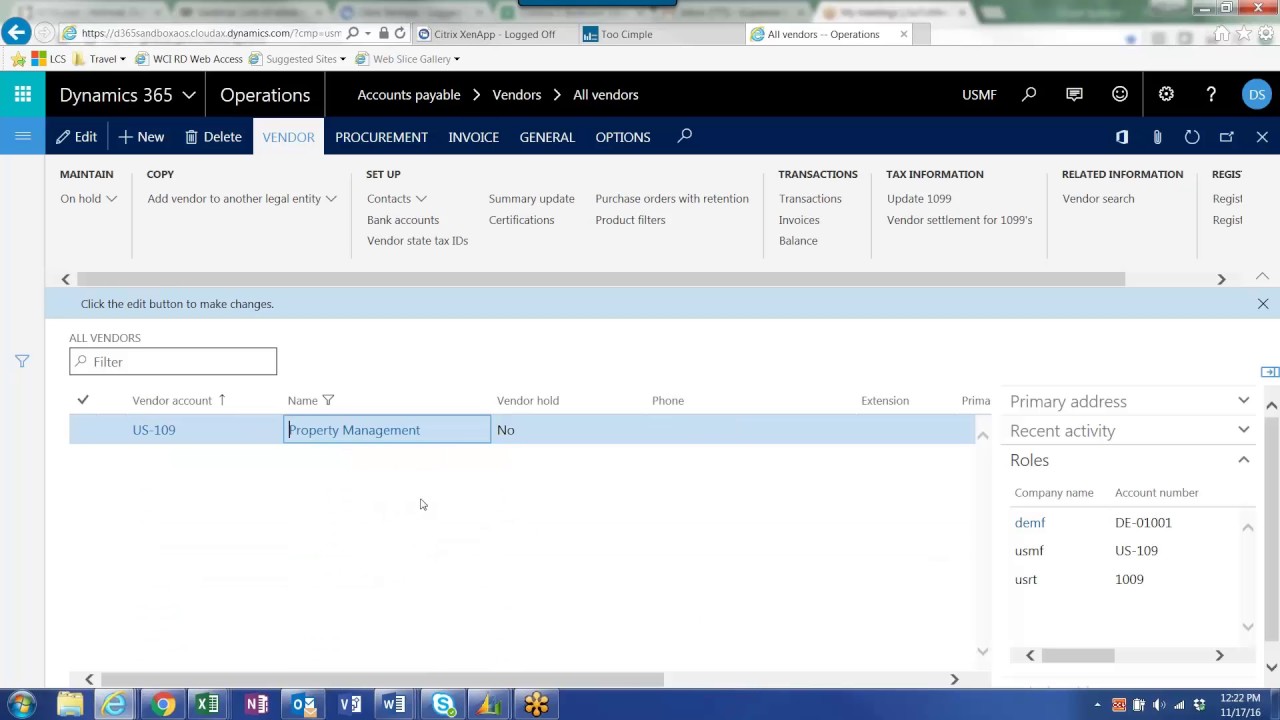
Task: Refresh the page using the refresh icon
Action: coord(1192,137)
